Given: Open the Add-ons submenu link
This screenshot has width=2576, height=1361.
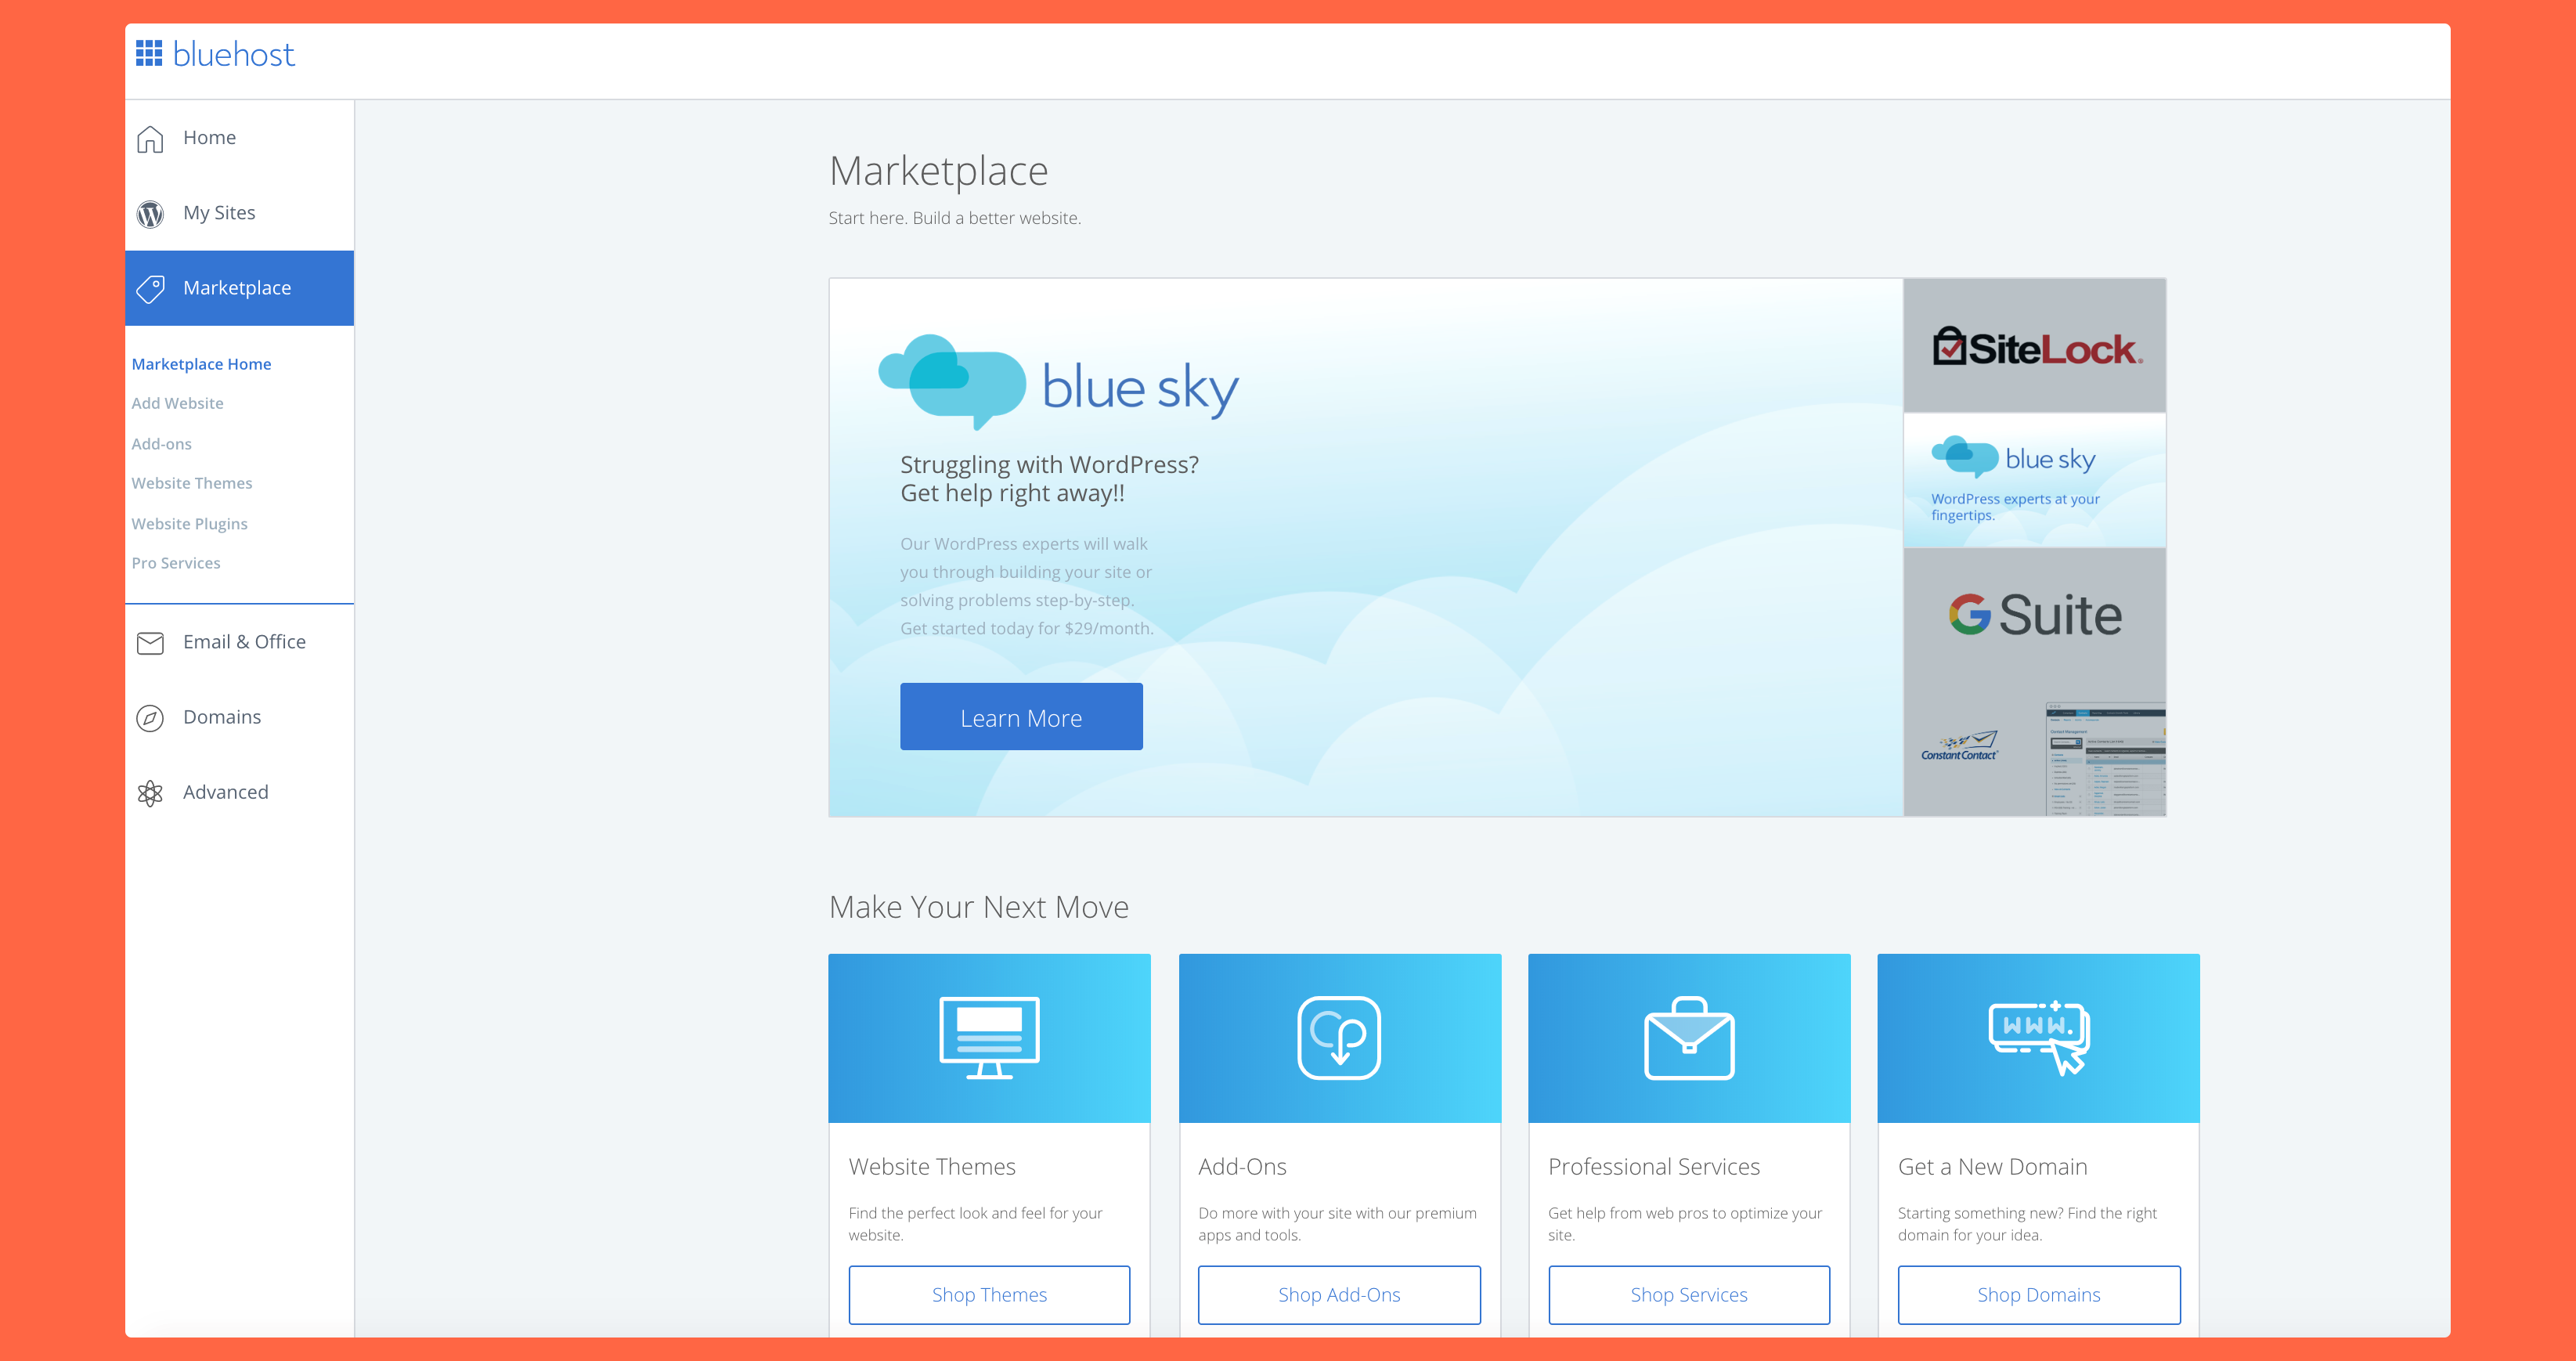Looking at the screenshot, I should (x=161, y=444).
